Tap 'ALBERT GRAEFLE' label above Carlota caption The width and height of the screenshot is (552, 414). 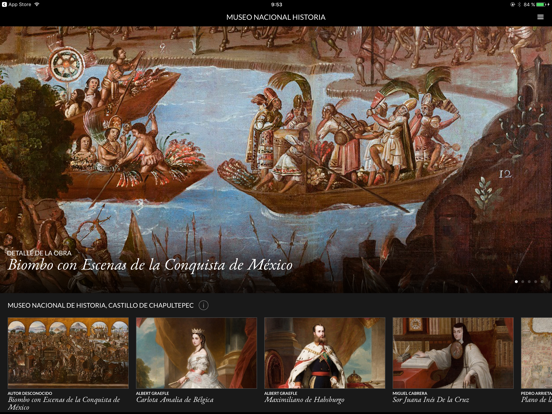point(152,393)
